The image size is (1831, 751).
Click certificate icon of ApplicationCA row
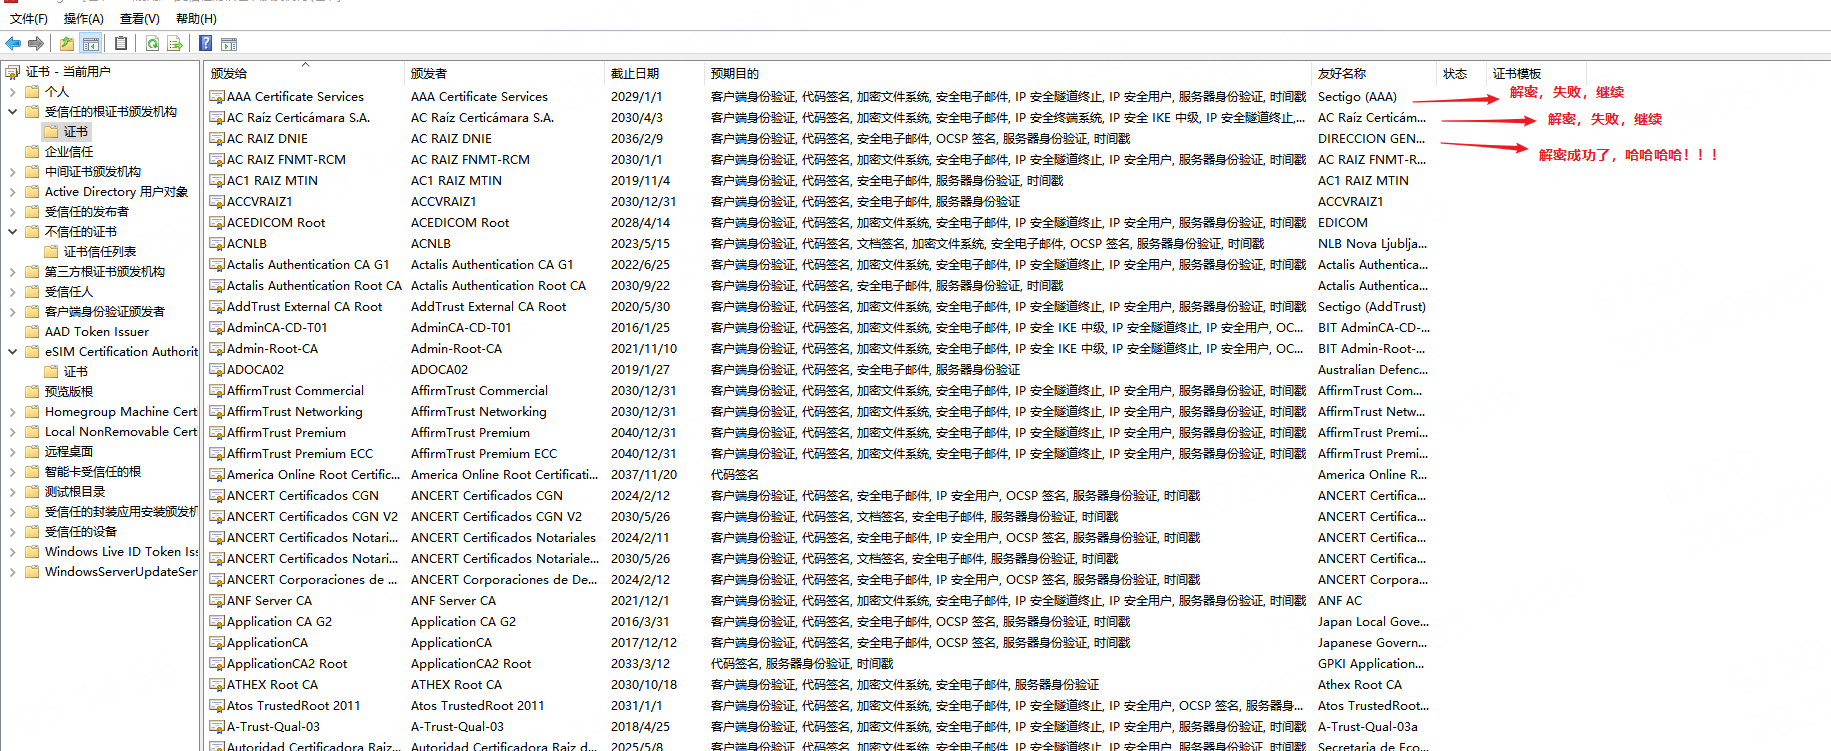tap(217, 643)
